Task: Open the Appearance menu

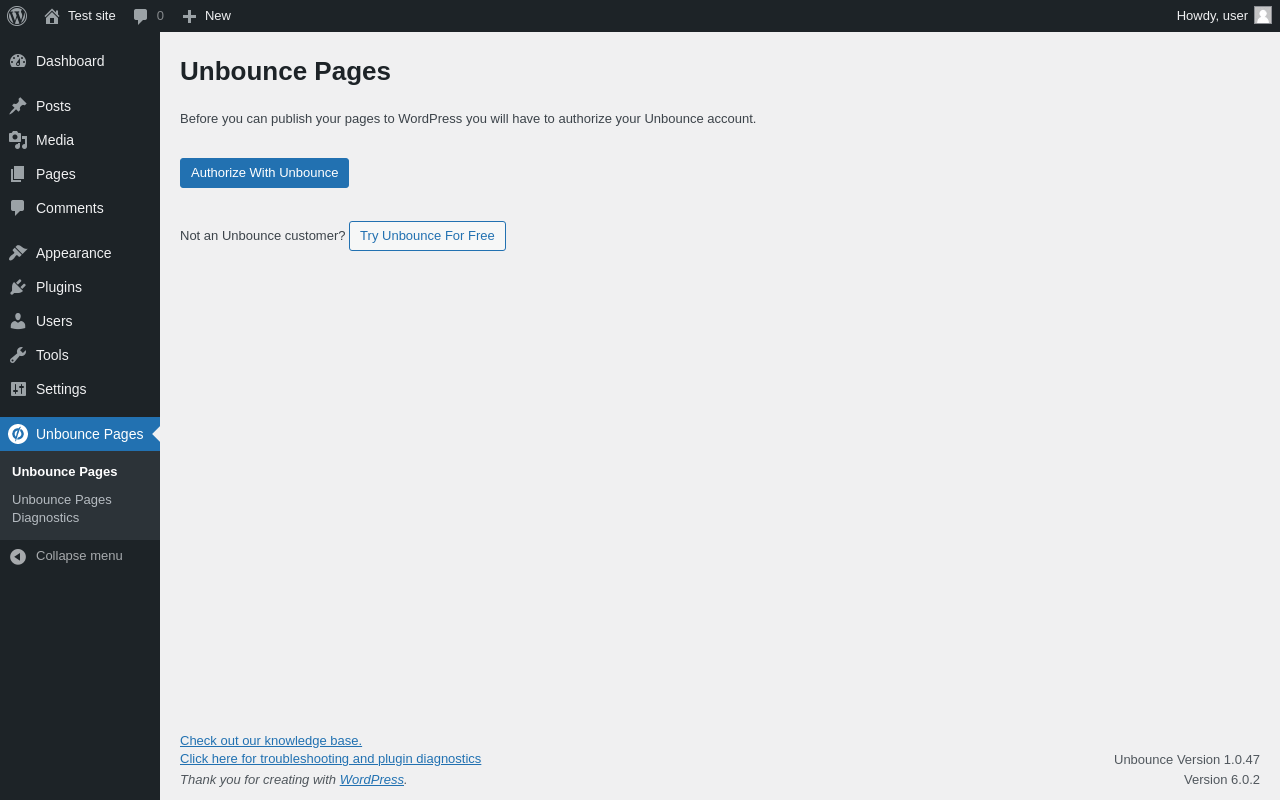Action: (73, 253)
